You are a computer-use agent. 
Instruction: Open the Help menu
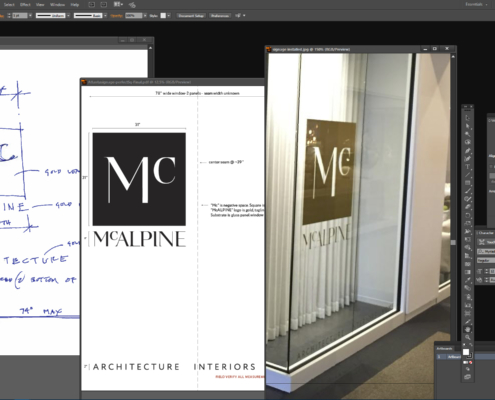75,5
